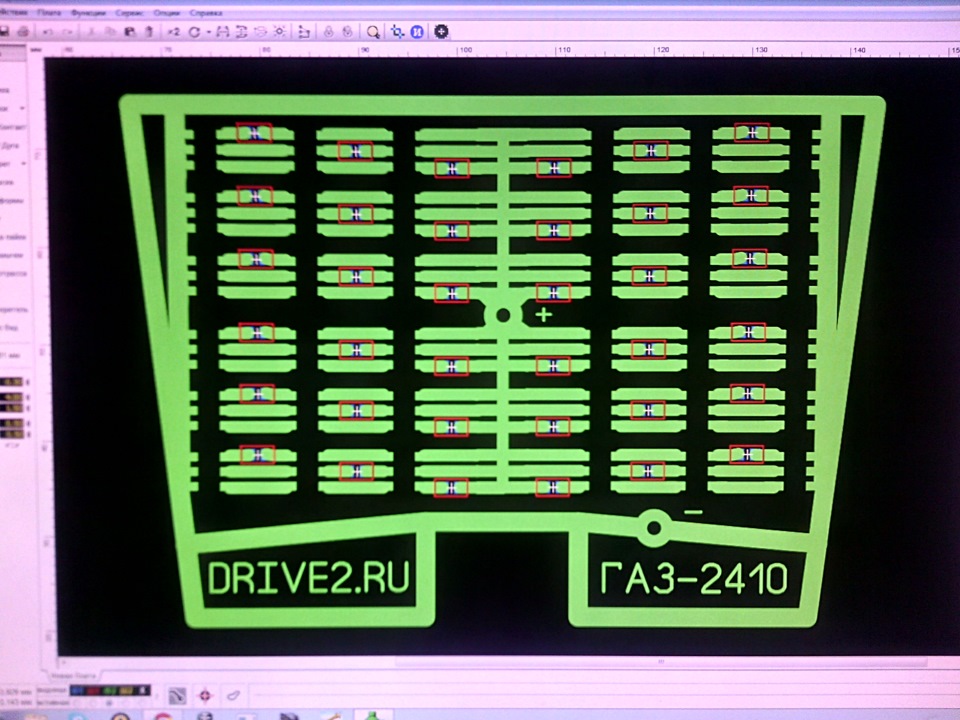This screenshot has width=960, height=720.
Task: Click the Print icon in toolbar
Action: point(23,31)
